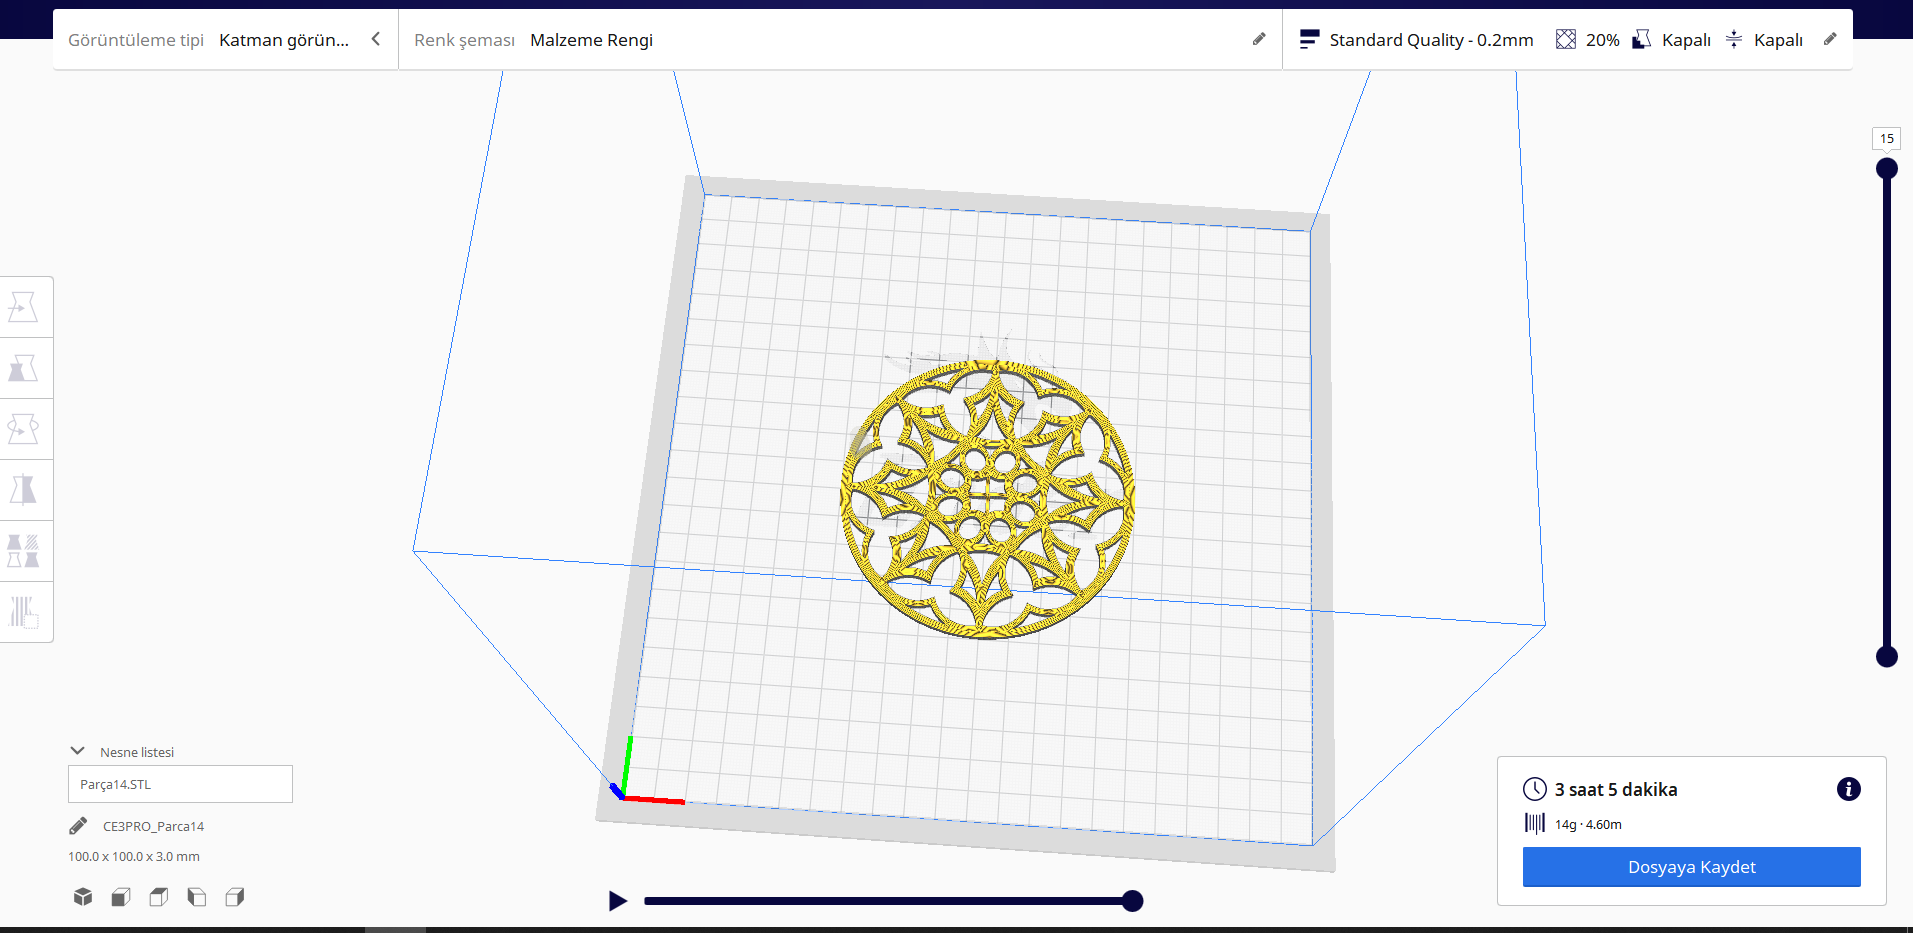1913x933 pixels.
Task: Open the Standard Quality print settings panel
Action: point(1430,39)
